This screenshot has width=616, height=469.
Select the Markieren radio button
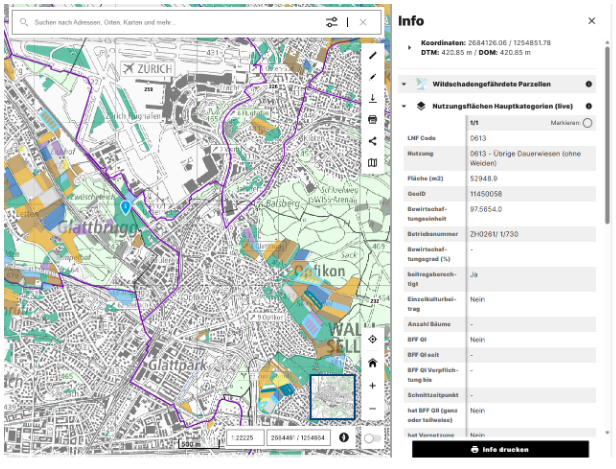(587, 123)
